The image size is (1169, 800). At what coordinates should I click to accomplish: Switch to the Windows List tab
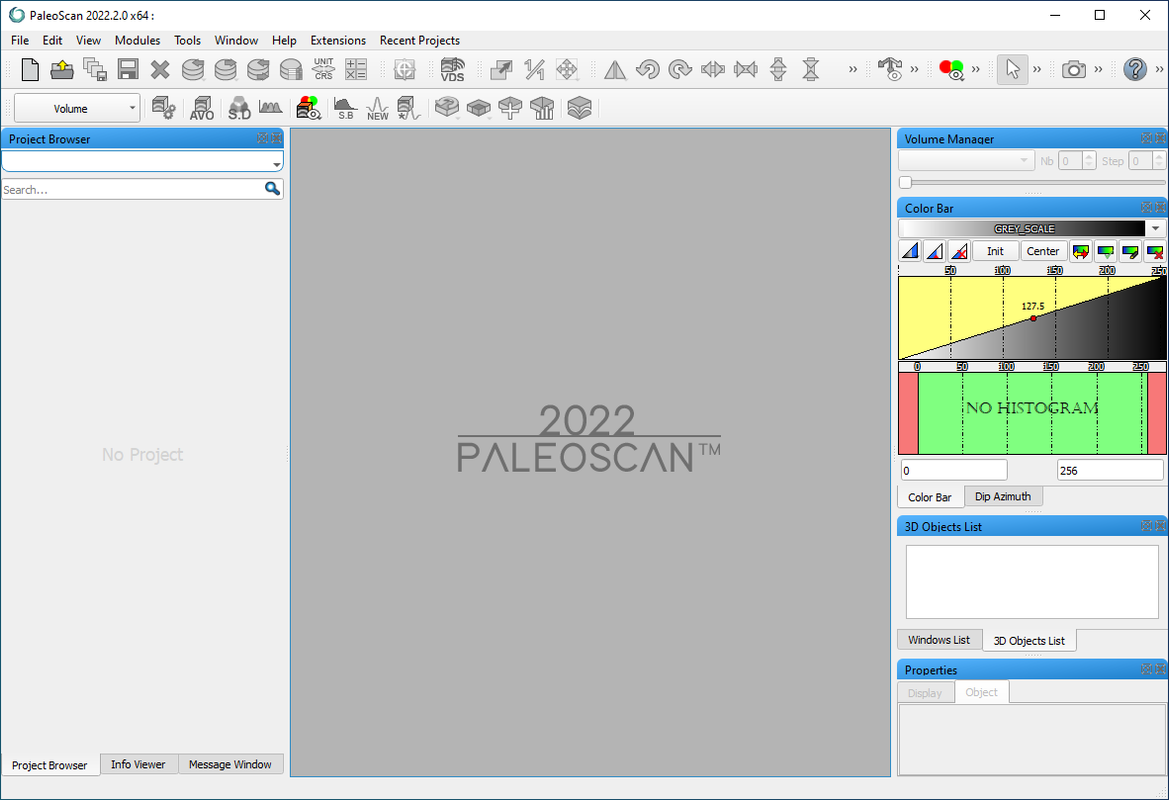939,640
